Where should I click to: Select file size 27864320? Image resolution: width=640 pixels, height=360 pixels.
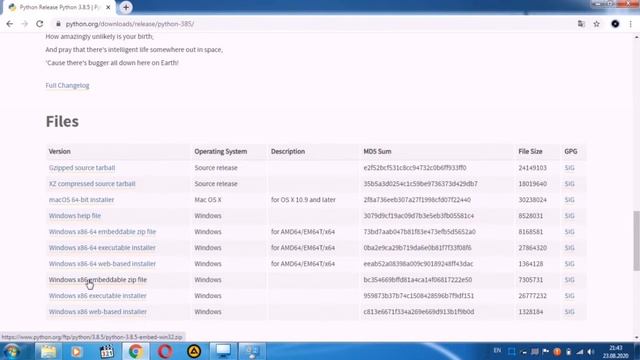click(x=532, y=248)
